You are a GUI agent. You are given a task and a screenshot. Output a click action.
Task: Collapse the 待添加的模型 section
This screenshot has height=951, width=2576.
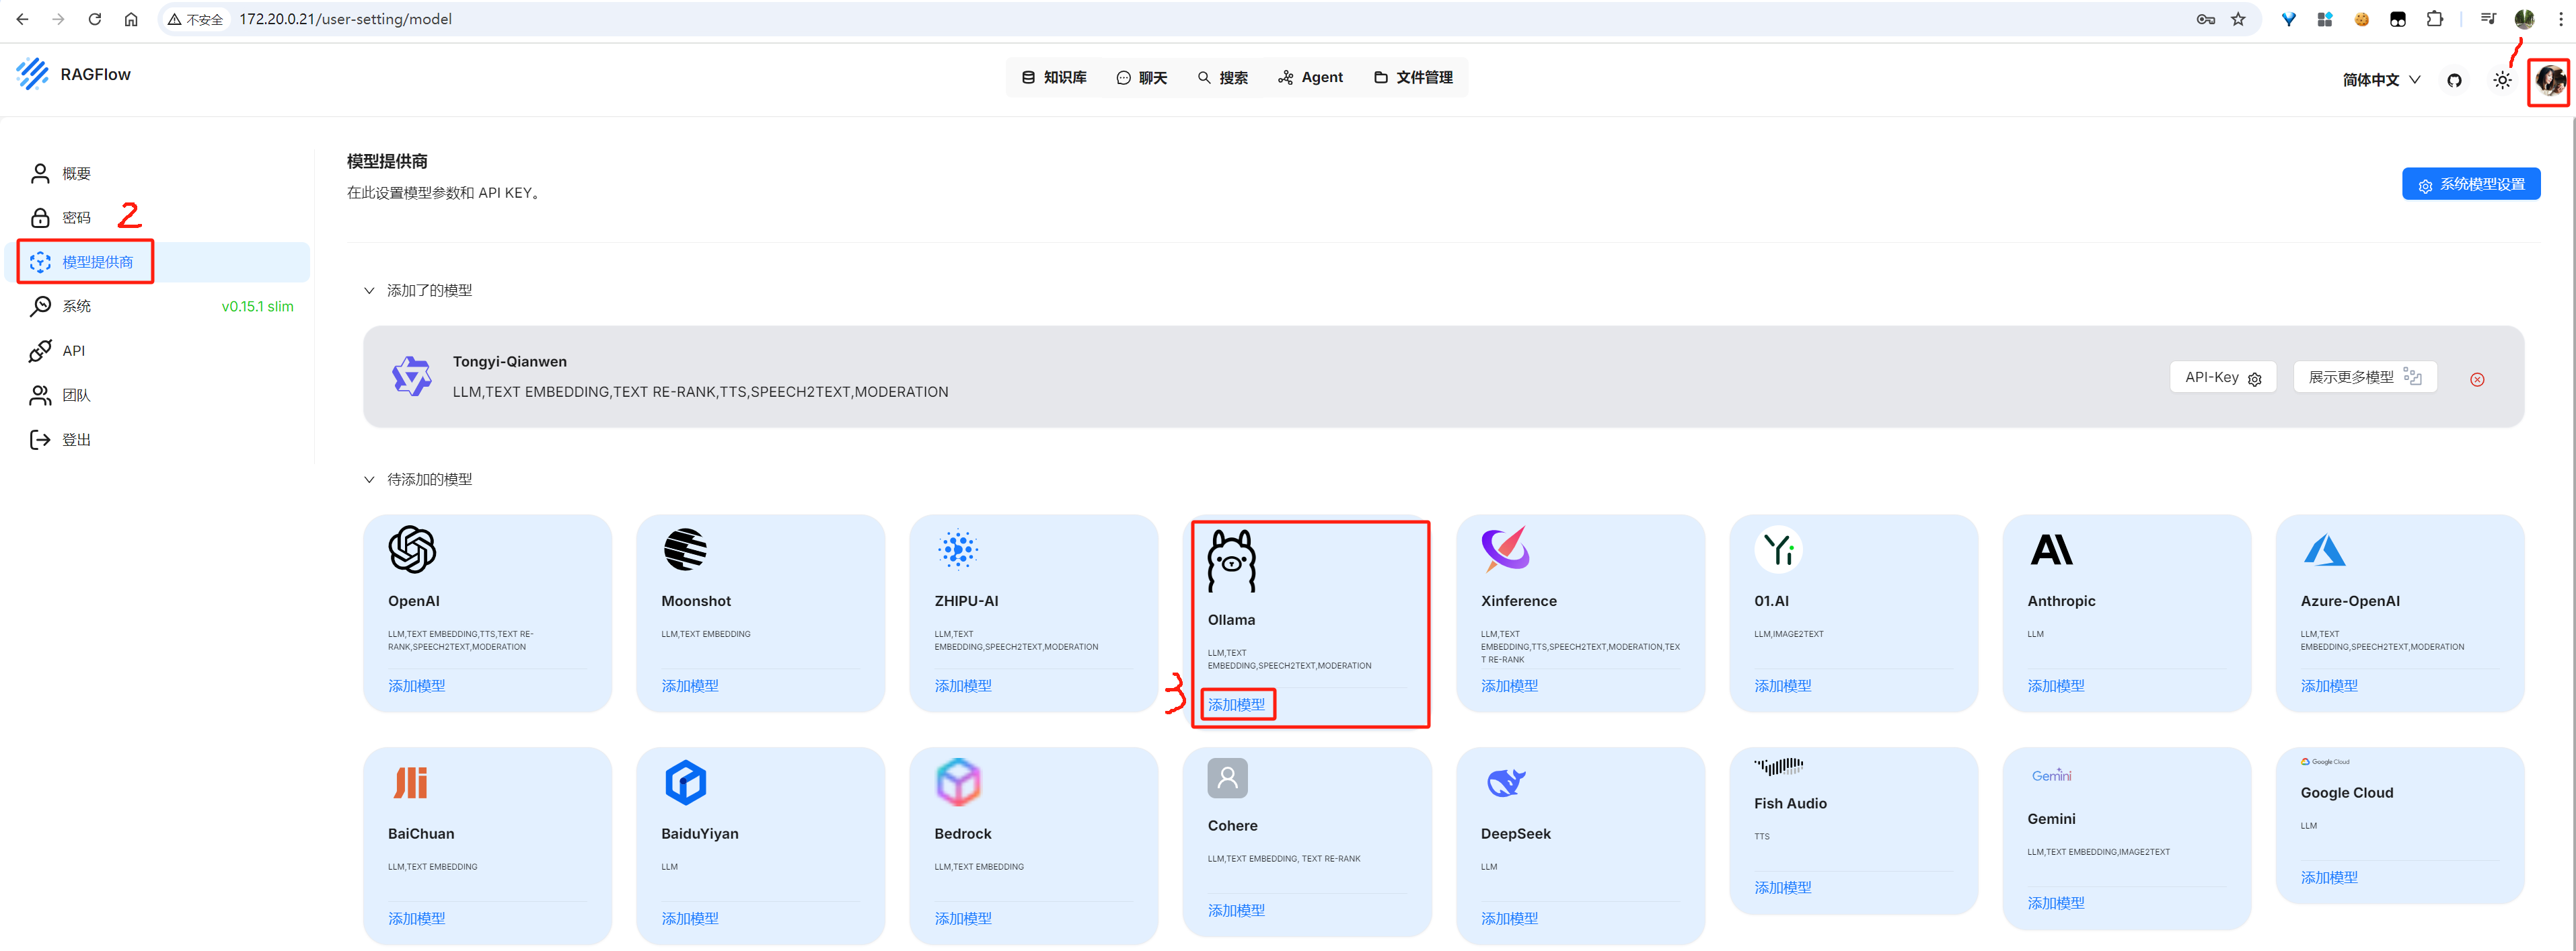click(369, 480)
